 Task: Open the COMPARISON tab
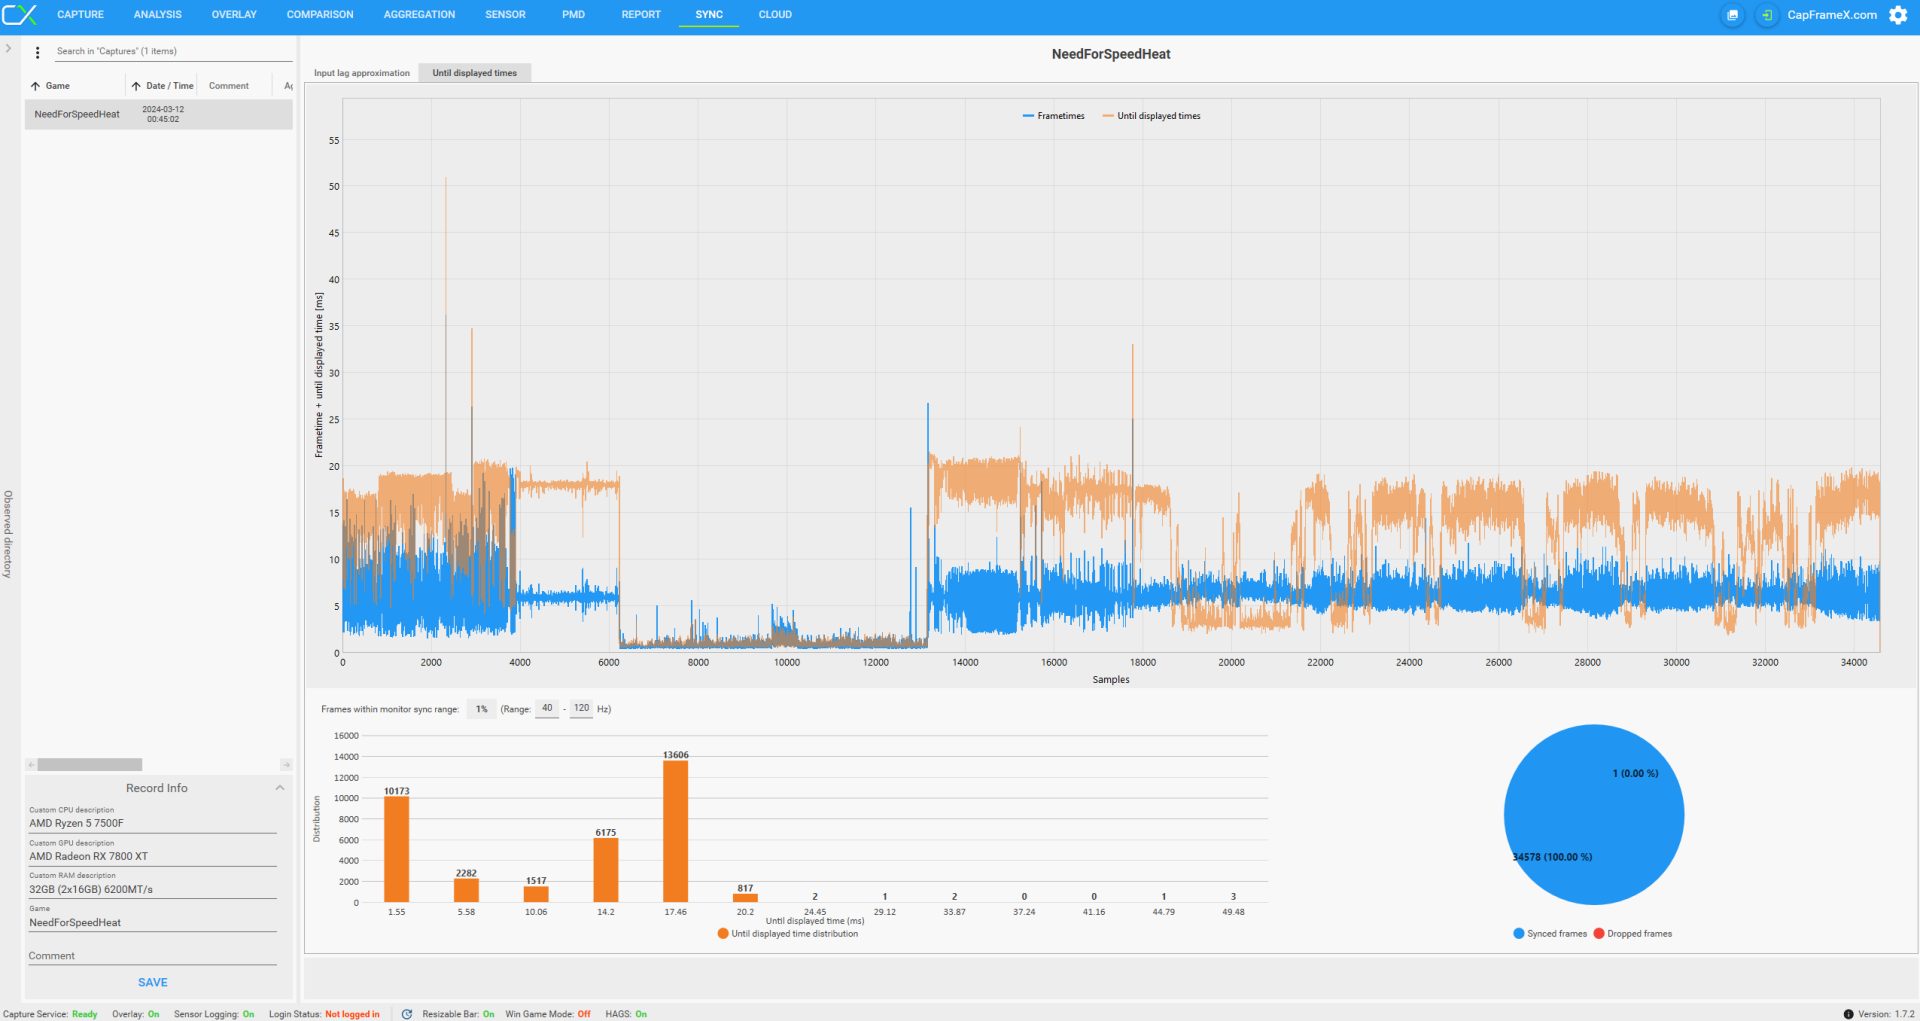tap(320, 15)
